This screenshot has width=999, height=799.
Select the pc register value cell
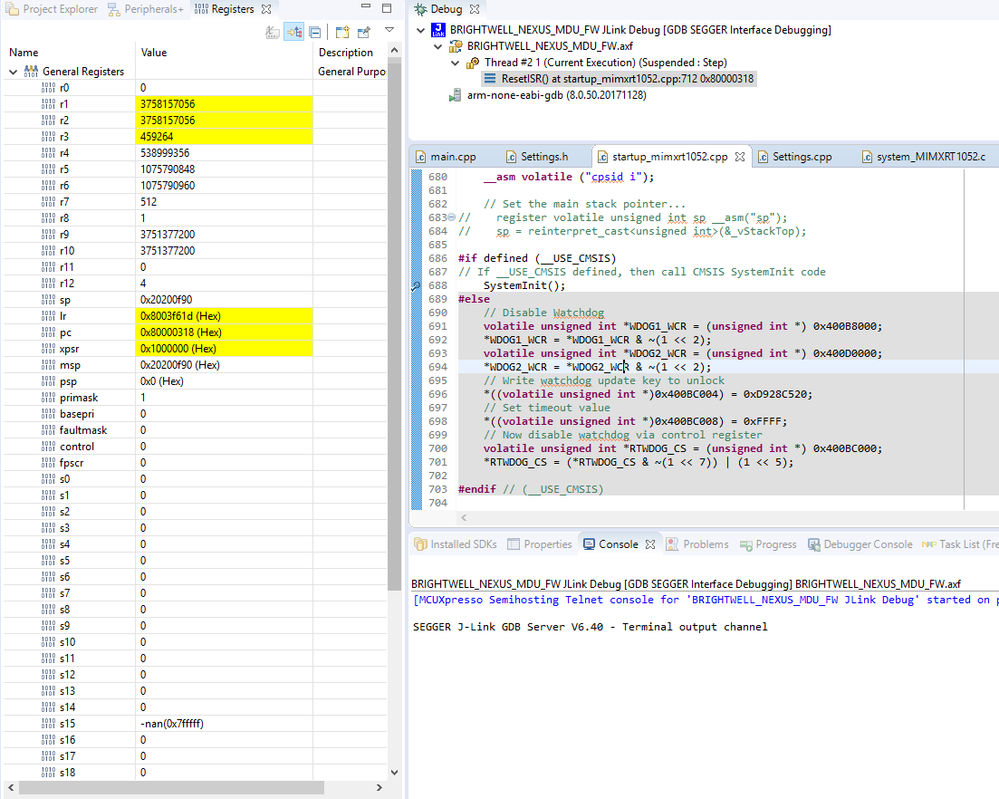click(x=224, y=333)
